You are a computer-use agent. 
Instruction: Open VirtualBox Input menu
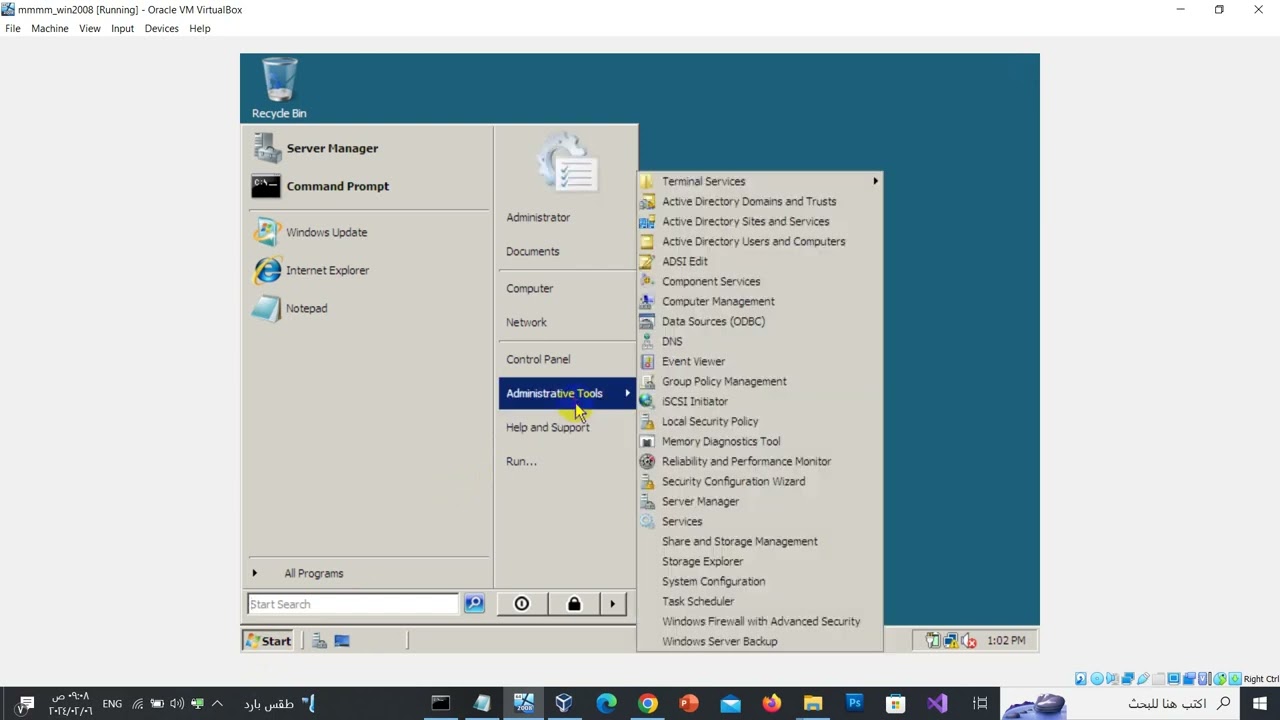(123, 28)
